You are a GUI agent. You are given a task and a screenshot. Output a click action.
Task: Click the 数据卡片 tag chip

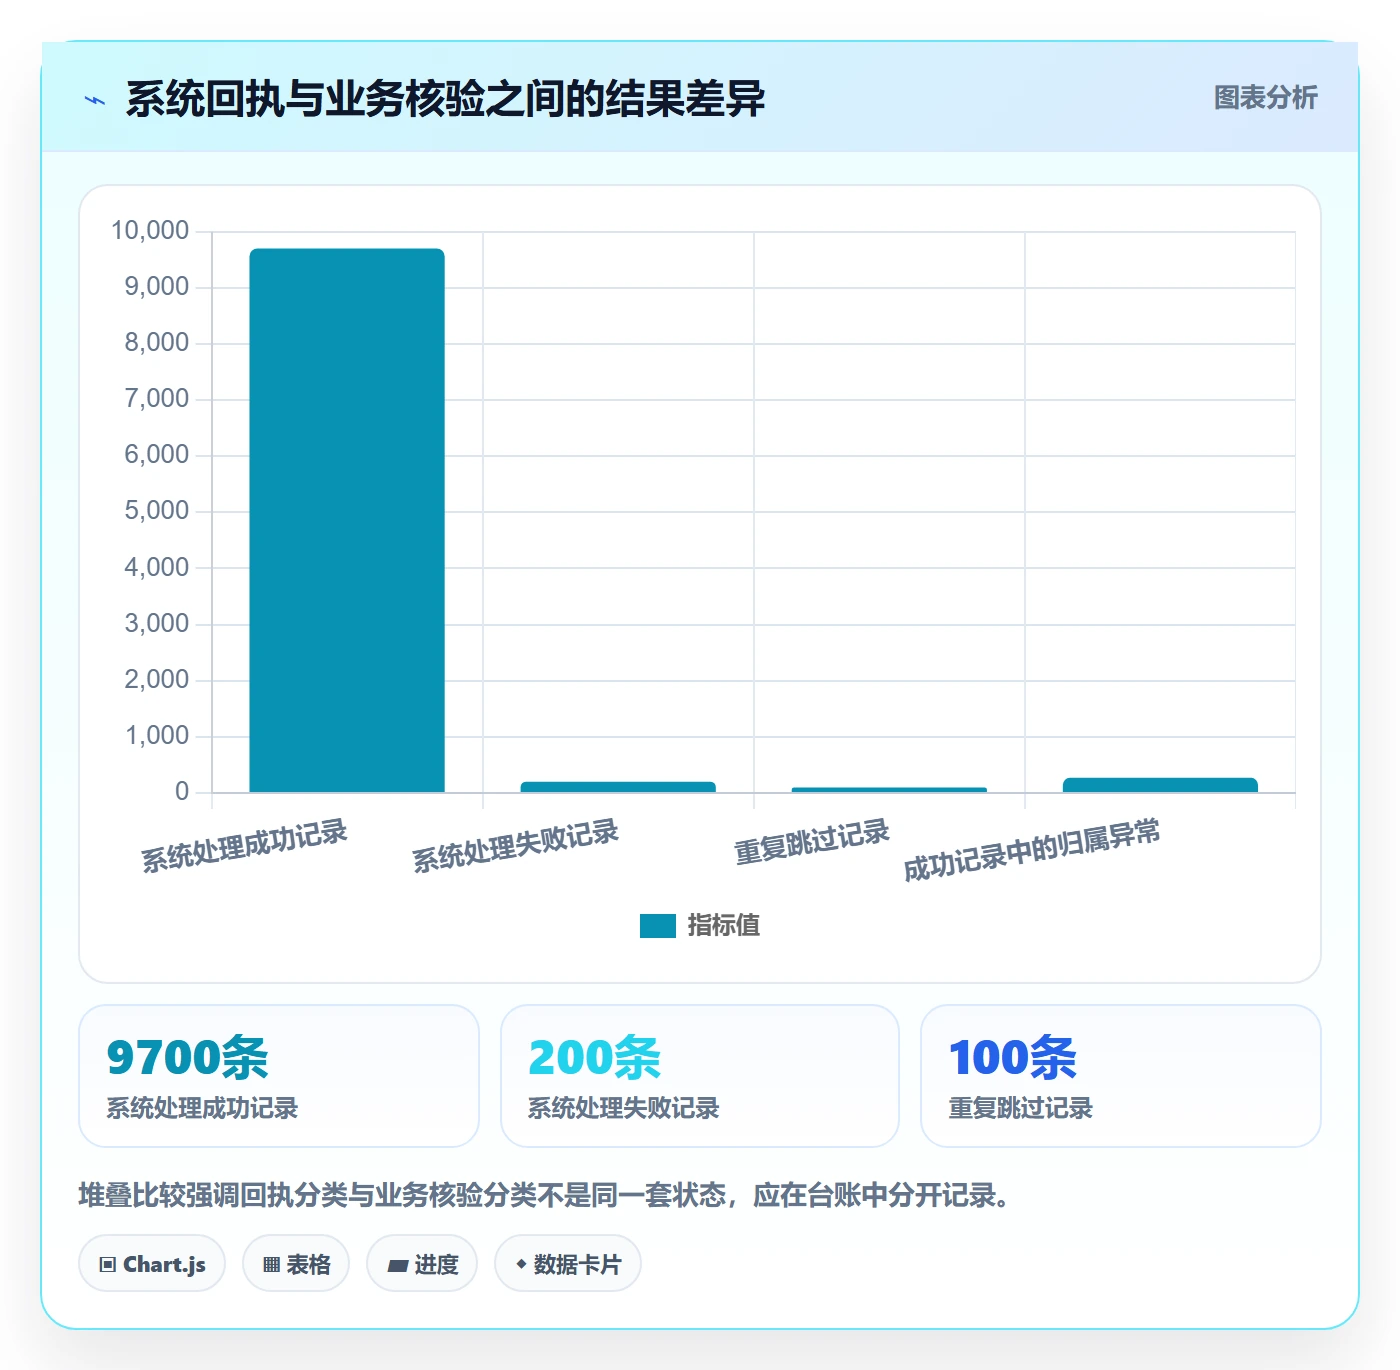pos(568,1264)
